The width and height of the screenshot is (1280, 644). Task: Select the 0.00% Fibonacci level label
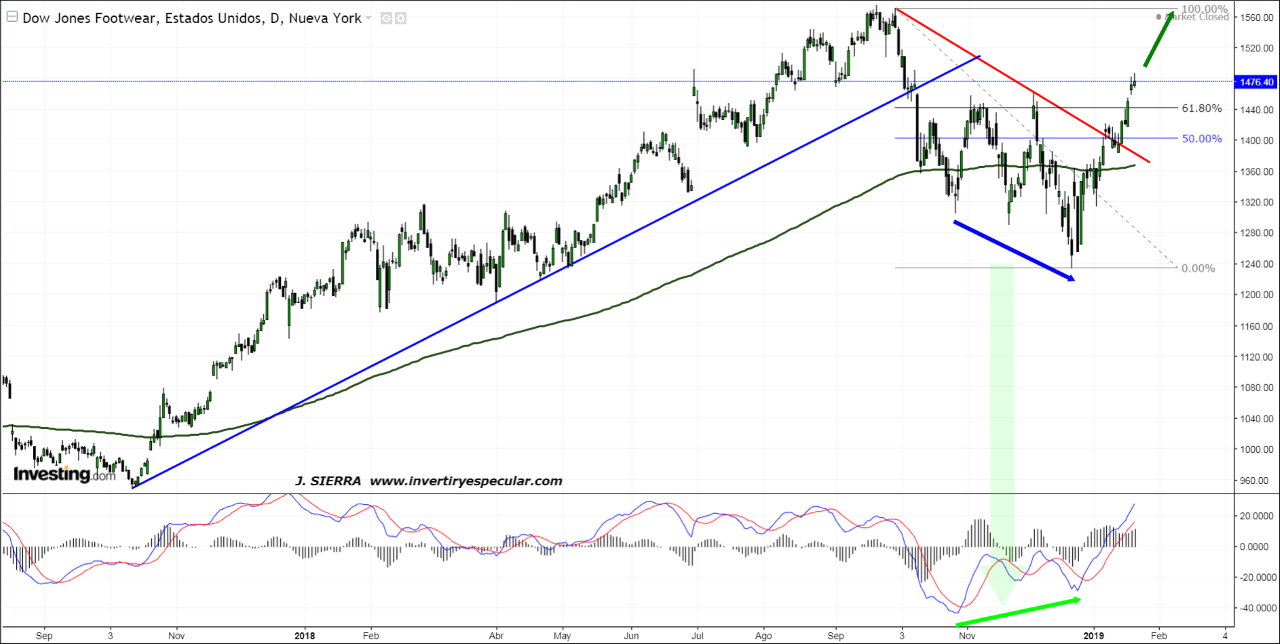point(1197,268)
